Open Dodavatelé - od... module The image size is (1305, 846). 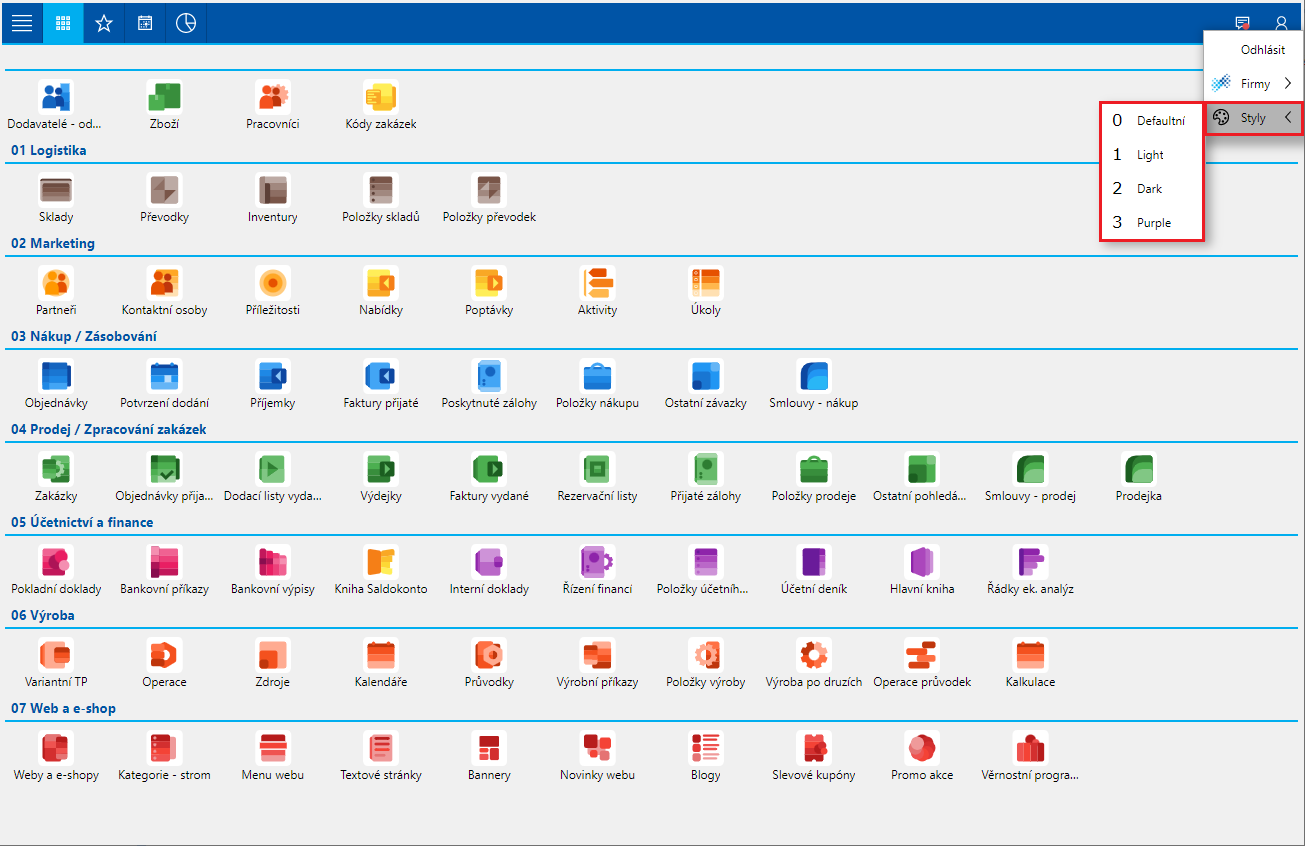pyautogui.click(x=55, y=105)
